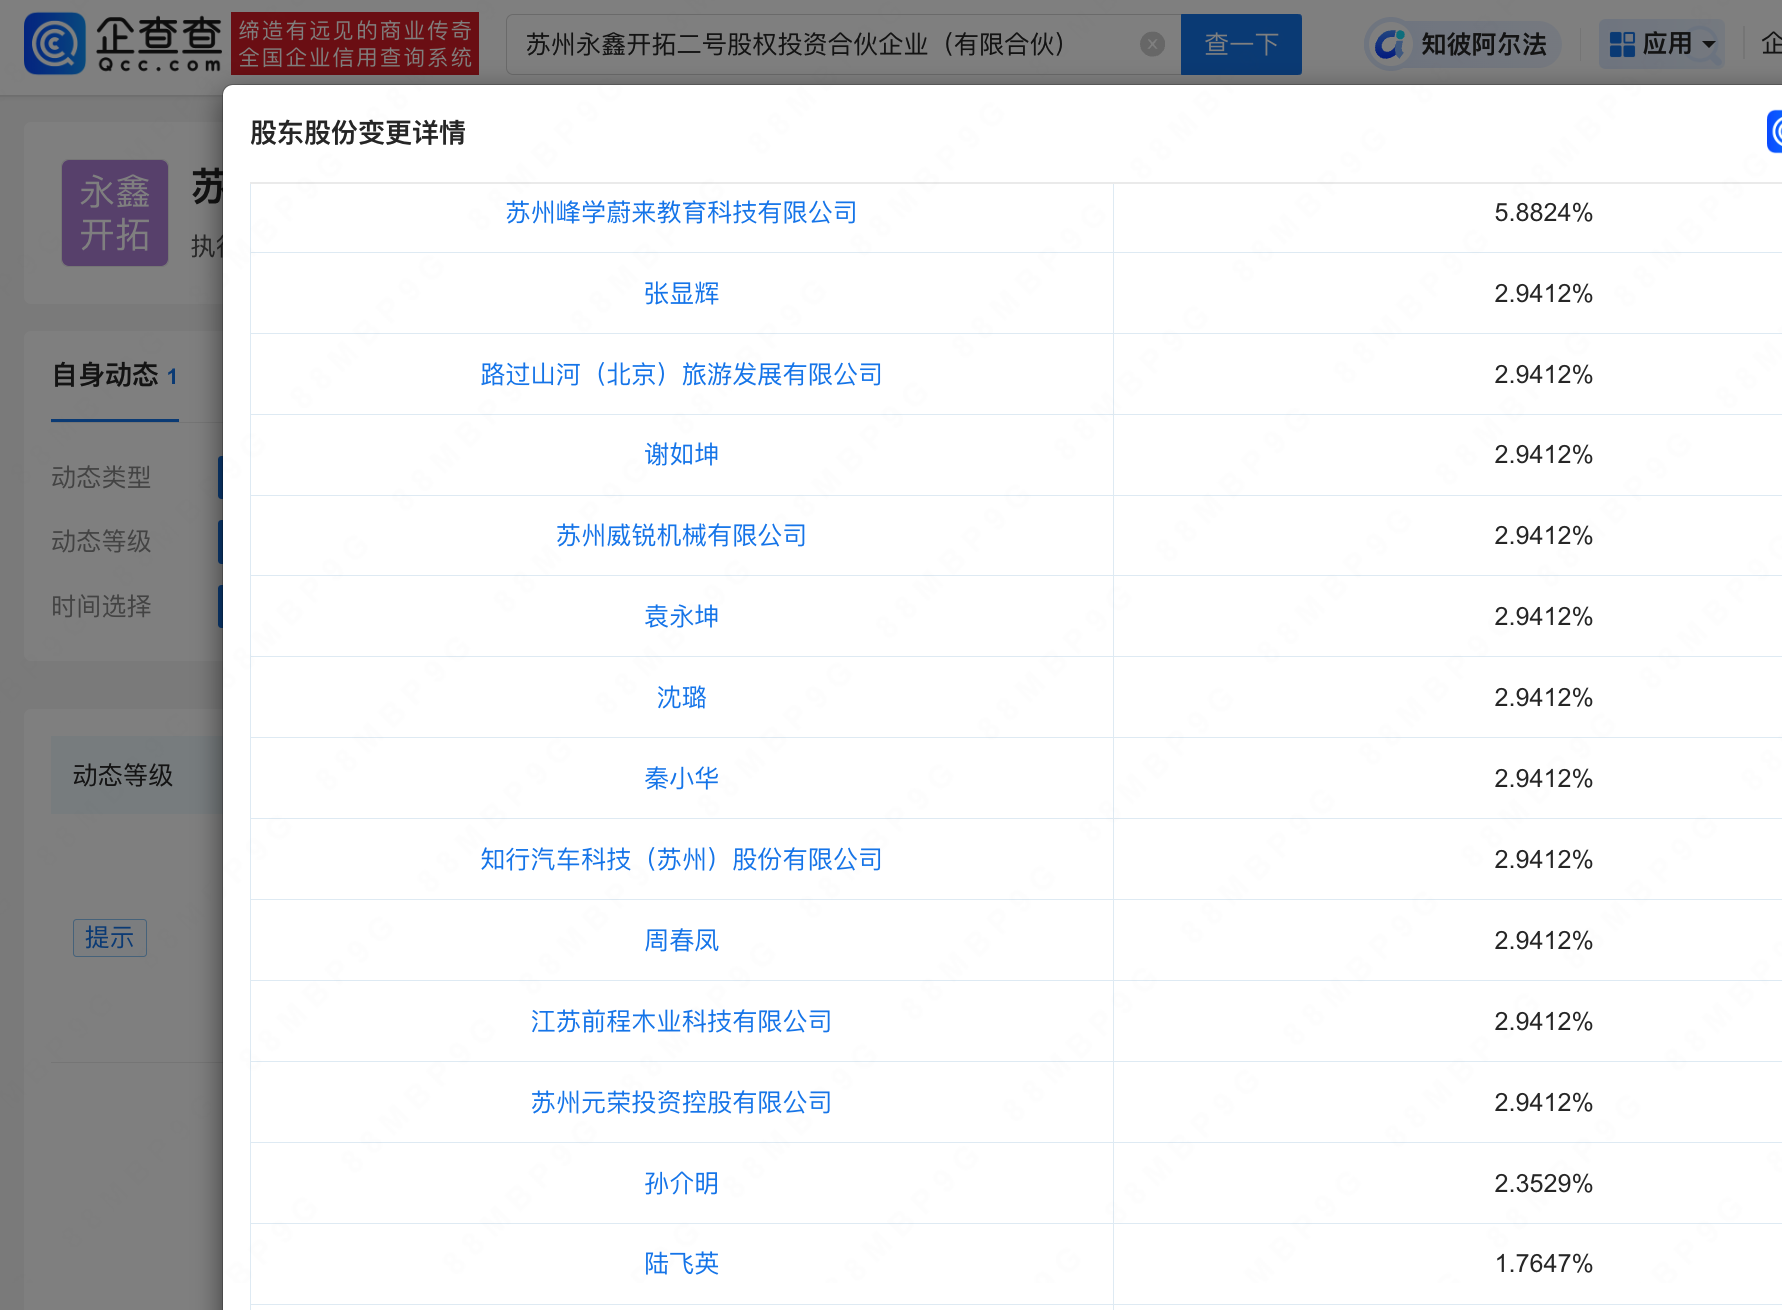Open shareholder 陆飞英 link
The height and width of the screenshot is (1310, 1782).
[x=682, y=1264]
